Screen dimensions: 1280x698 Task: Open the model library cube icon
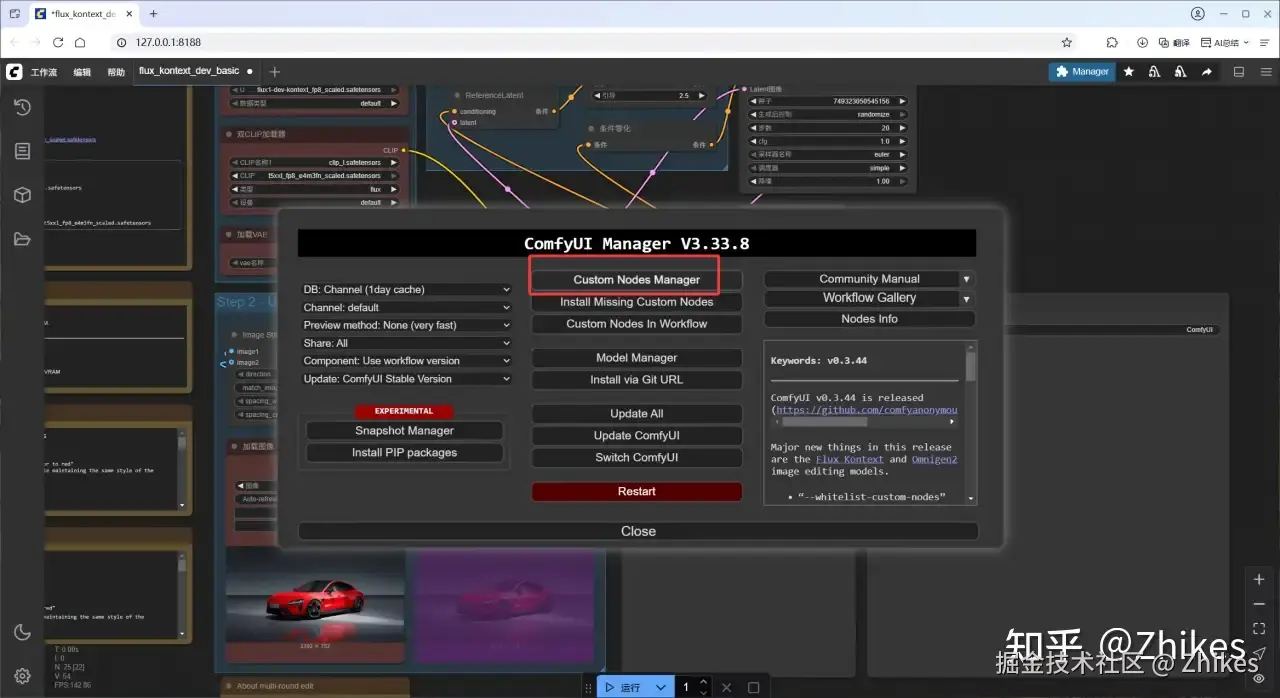click(x=22, y=195)
